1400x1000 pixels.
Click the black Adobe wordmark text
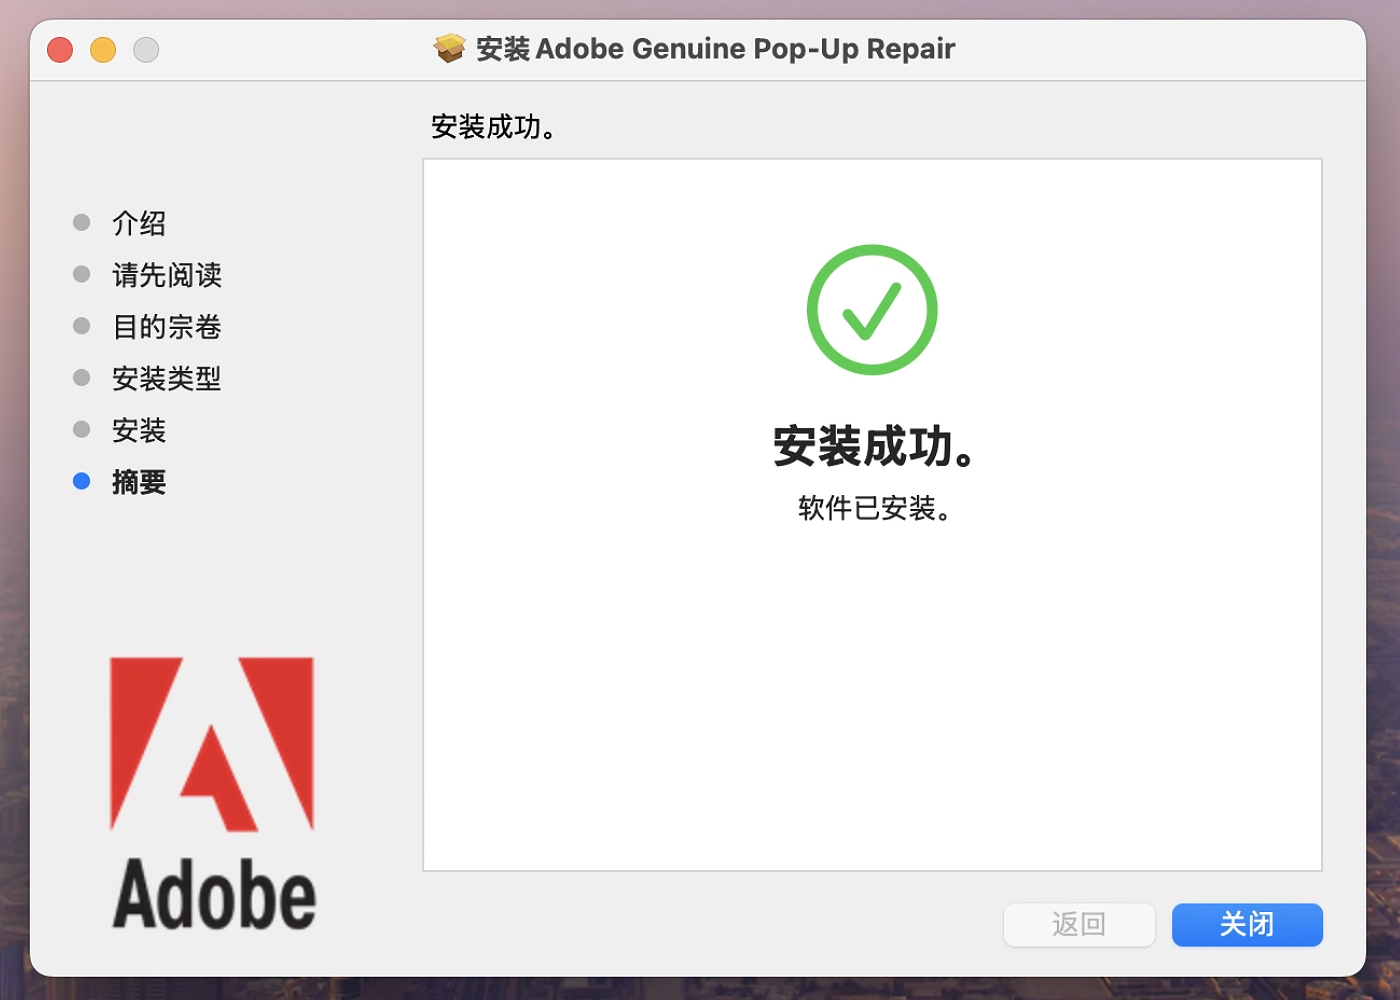click(x=214, y=894)
